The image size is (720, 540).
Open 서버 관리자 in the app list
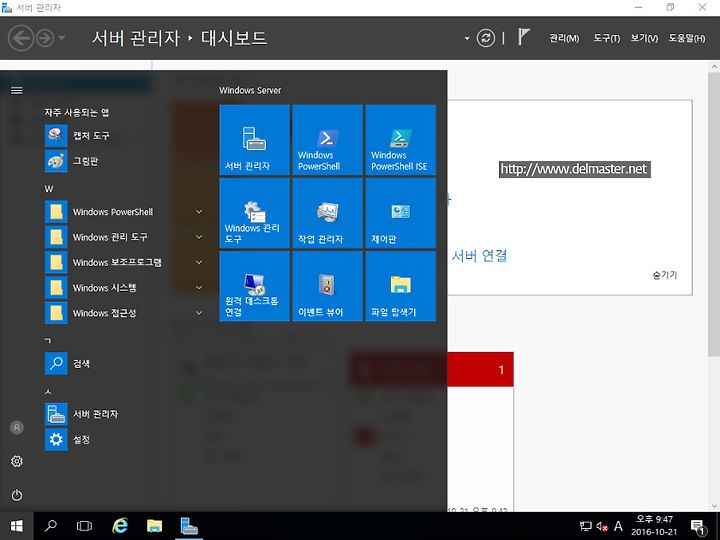click(124, 414)
